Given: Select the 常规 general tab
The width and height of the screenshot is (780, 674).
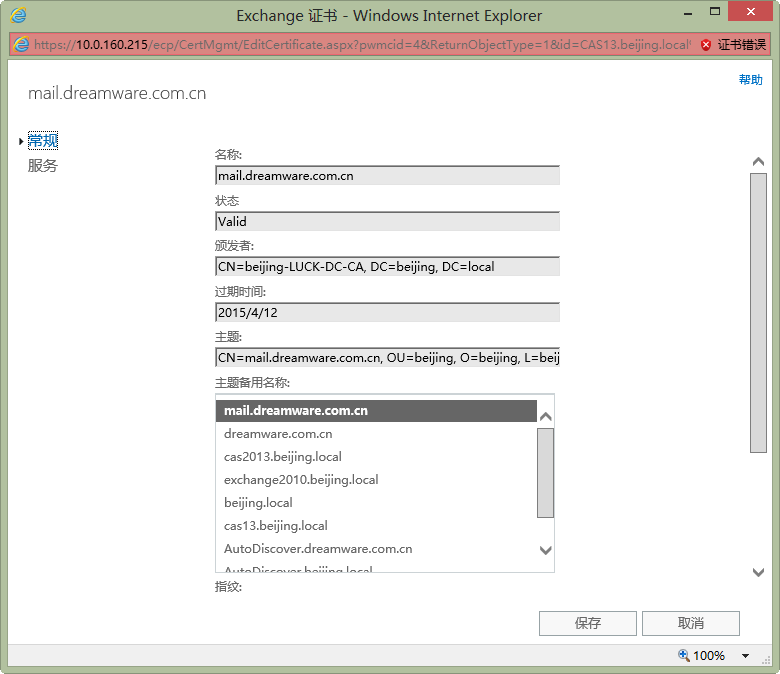Looking at the screenshot, I should pyautogui.click(x=43, y=141).
